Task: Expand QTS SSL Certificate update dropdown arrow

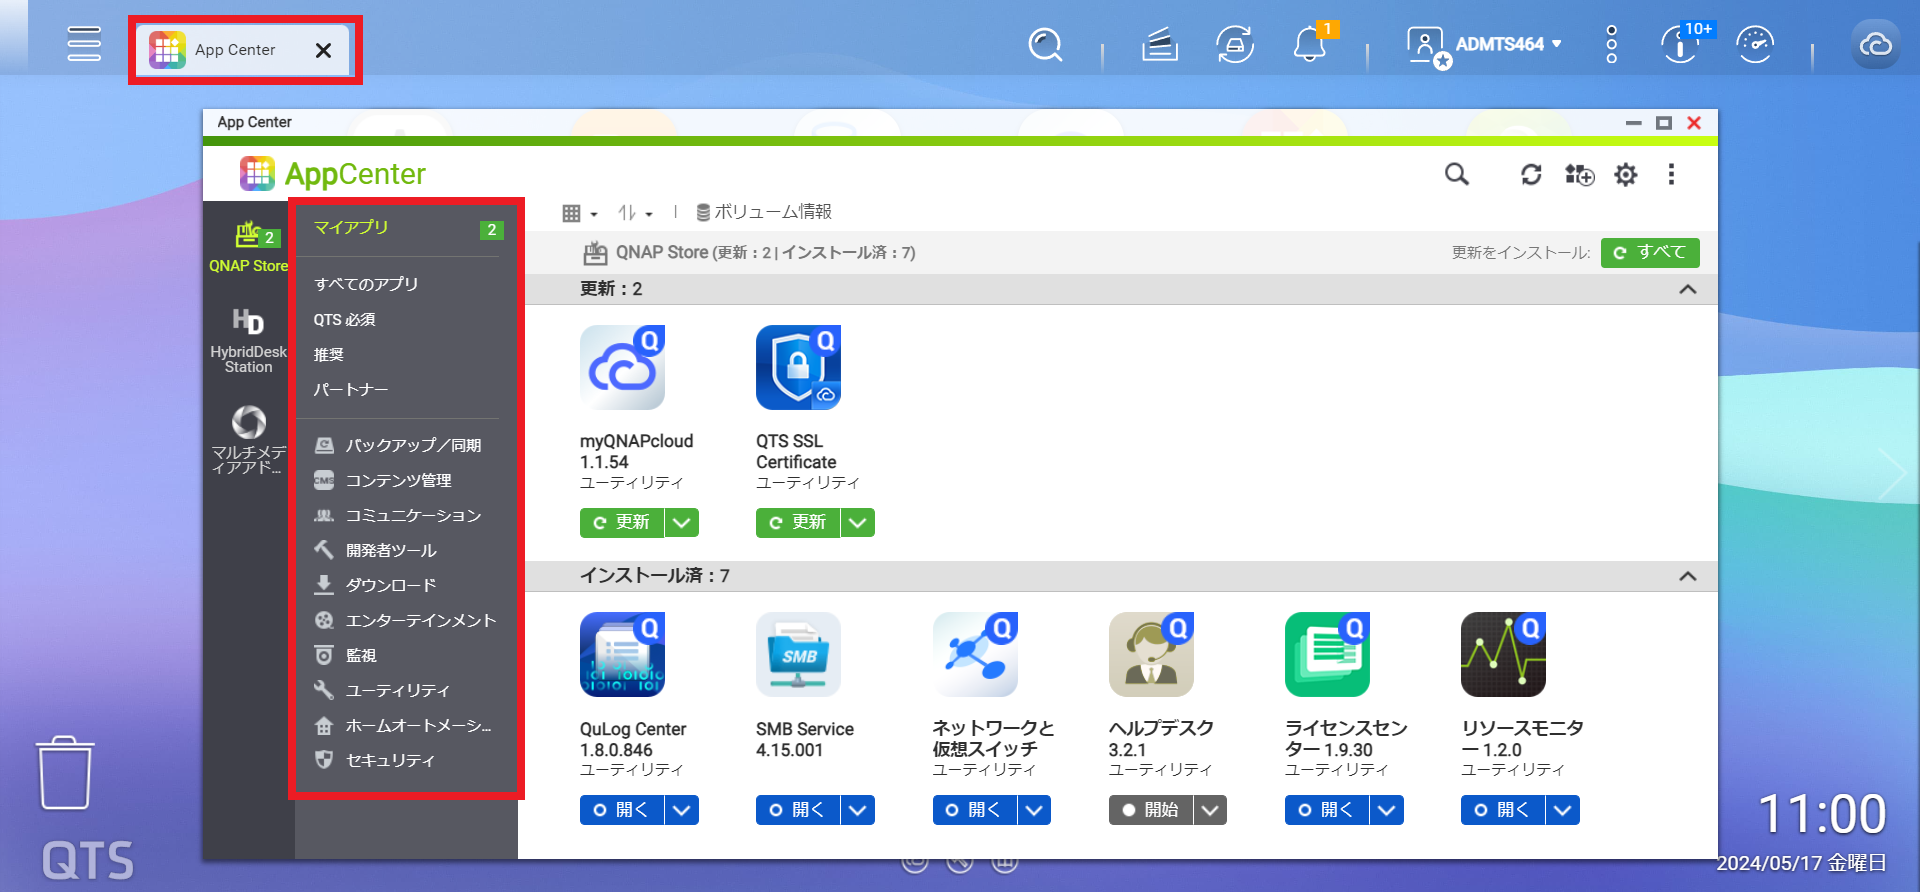Action: pos(858,523)
